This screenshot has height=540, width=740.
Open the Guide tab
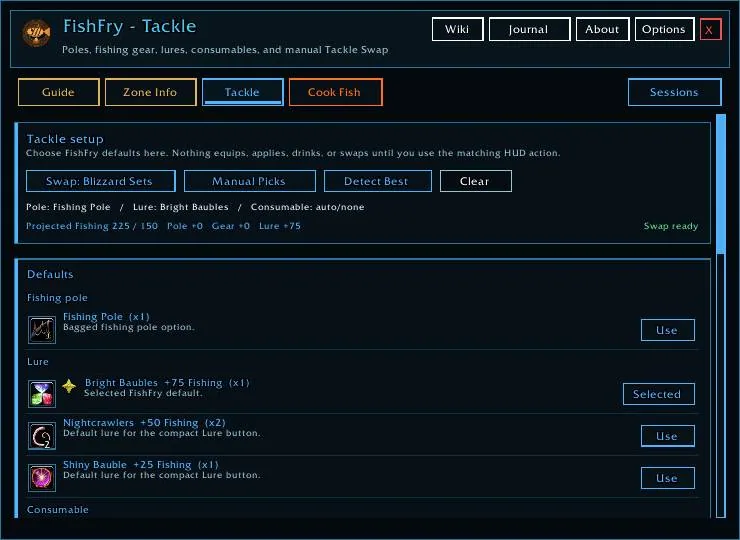tap(59, 92)
